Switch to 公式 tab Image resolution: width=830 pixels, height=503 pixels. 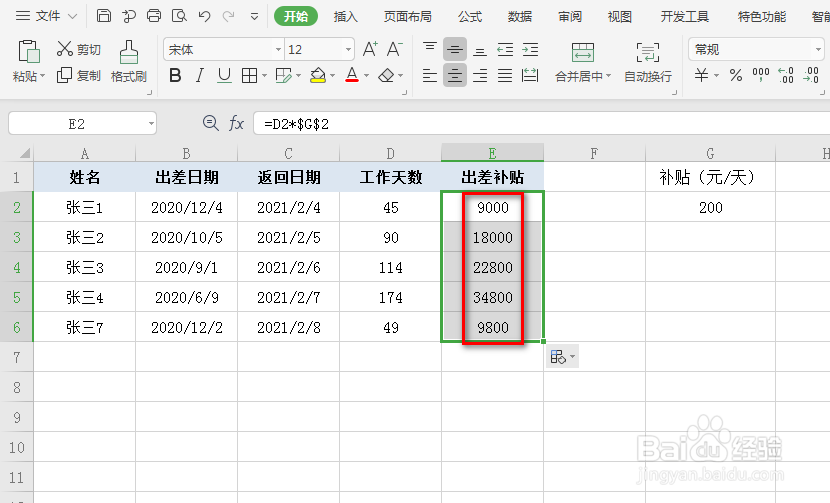click(470, 16)
